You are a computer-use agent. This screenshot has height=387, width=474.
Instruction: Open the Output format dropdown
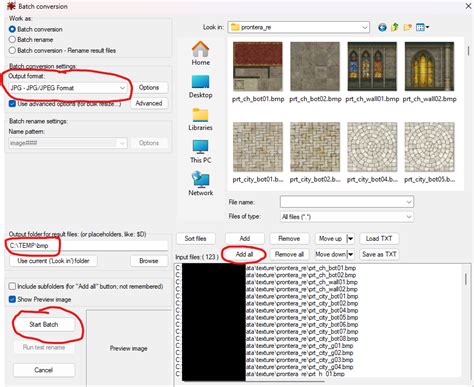[x=68, y=88]
